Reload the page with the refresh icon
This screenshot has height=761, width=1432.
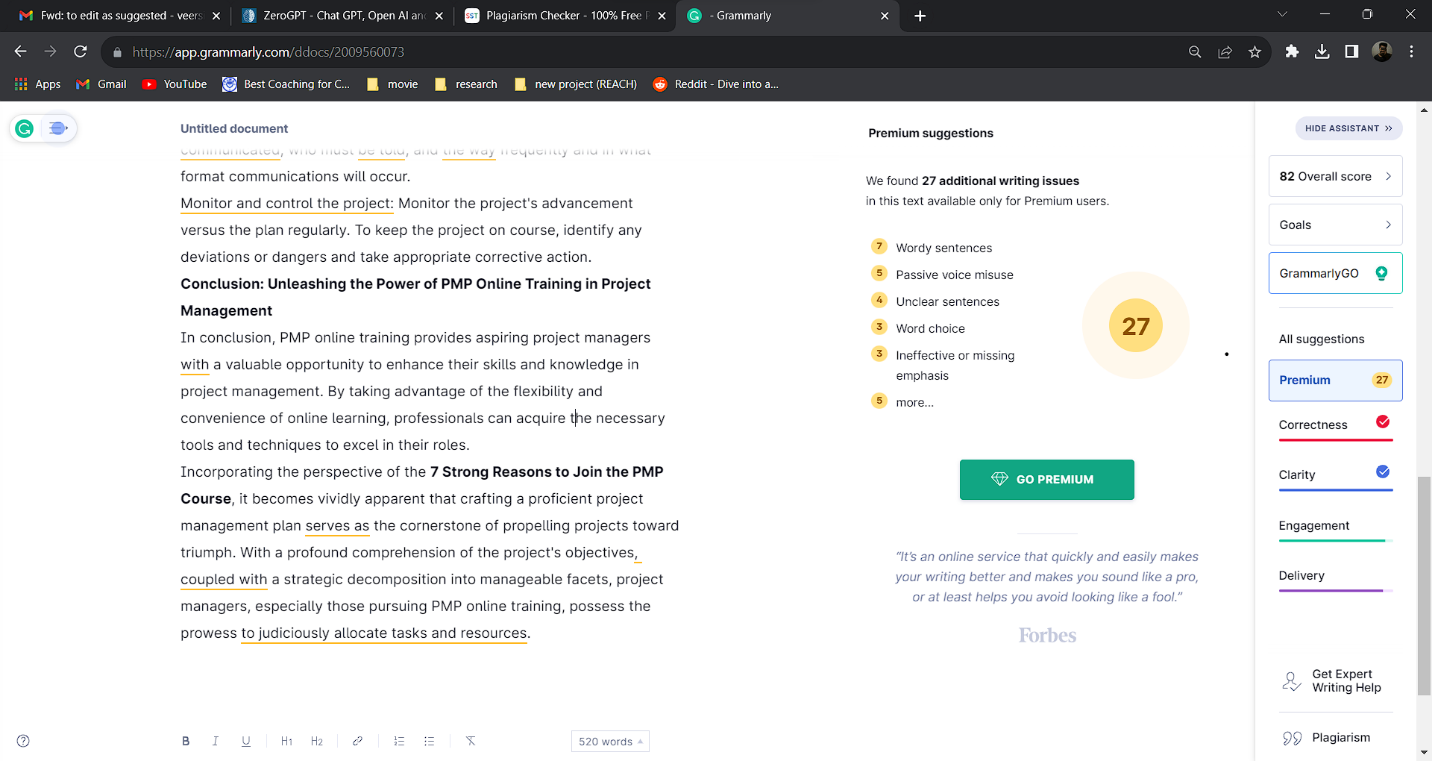pos(81,52)
